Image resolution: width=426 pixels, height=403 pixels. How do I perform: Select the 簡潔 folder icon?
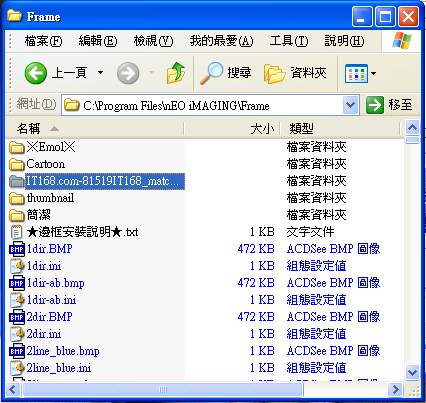click(x=17, y=215)
